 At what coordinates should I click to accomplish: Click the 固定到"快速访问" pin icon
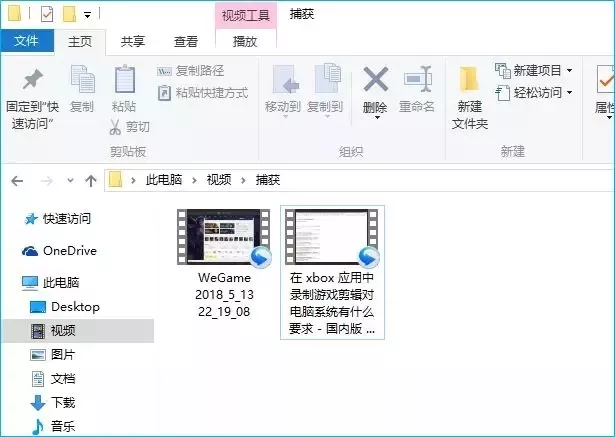33,79
